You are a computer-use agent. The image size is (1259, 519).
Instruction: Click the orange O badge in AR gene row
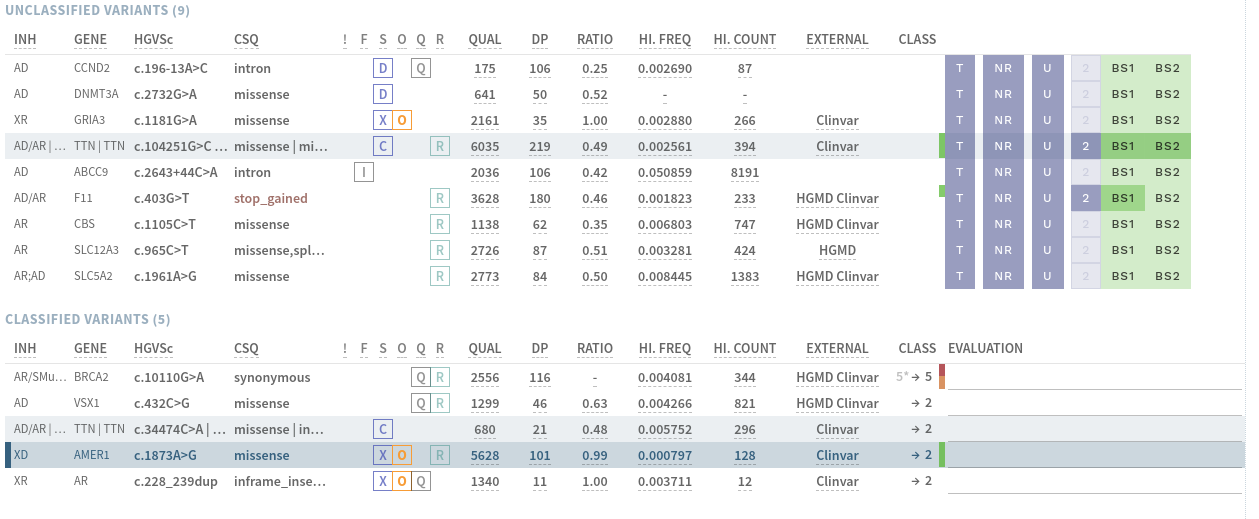pos(402,481)
